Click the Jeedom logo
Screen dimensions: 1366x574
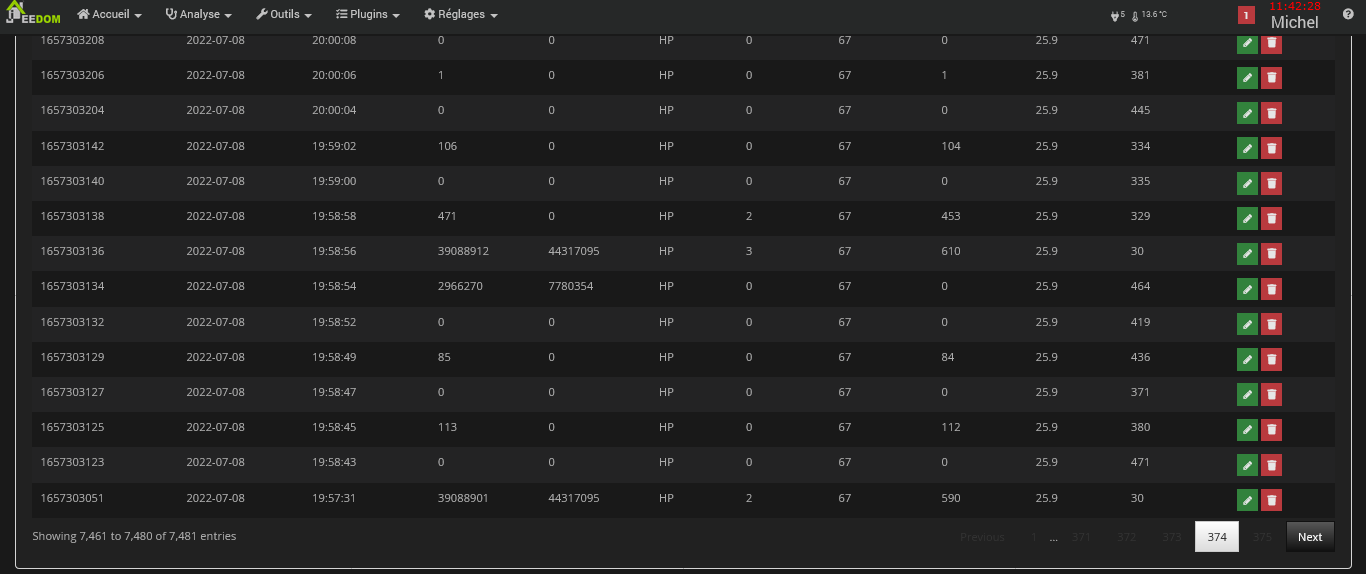click(x=32, y=15)
